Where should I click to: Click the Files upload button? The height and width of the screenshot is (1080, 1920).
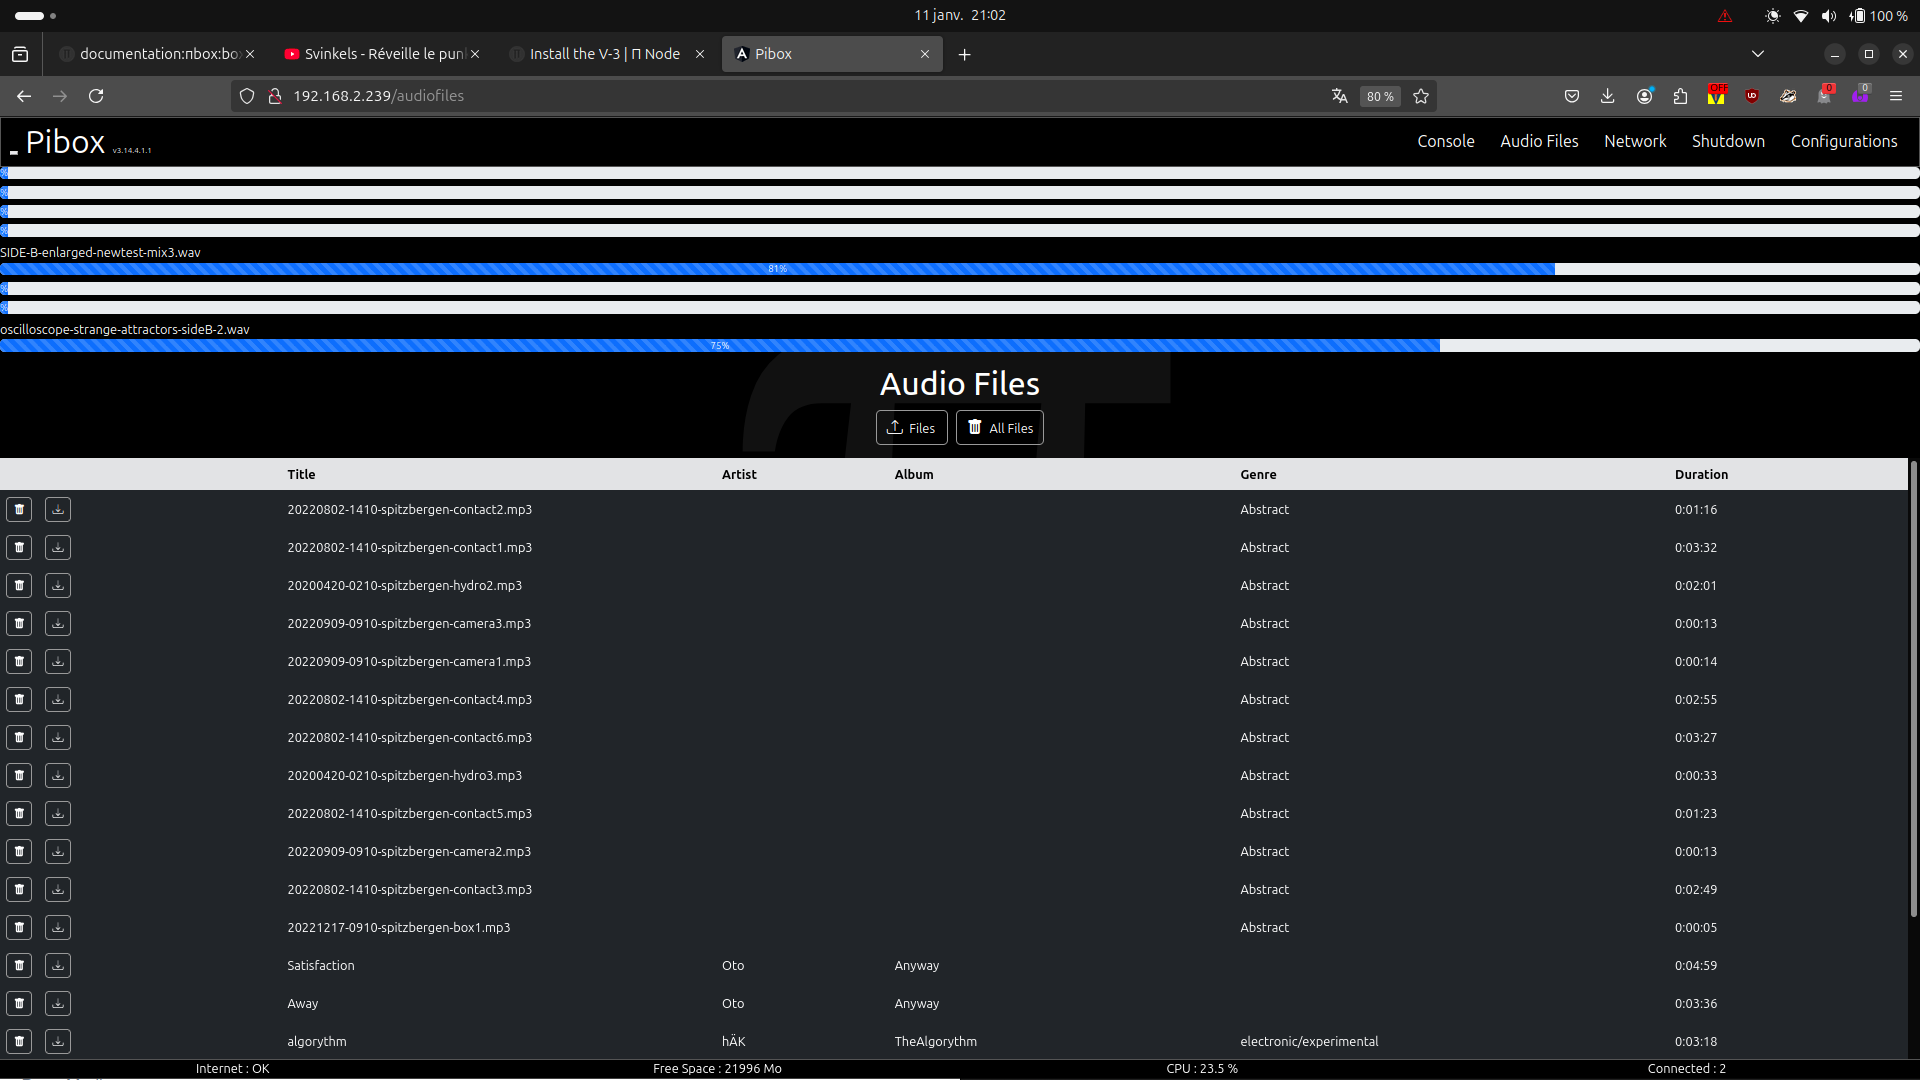tap(911, 428)
